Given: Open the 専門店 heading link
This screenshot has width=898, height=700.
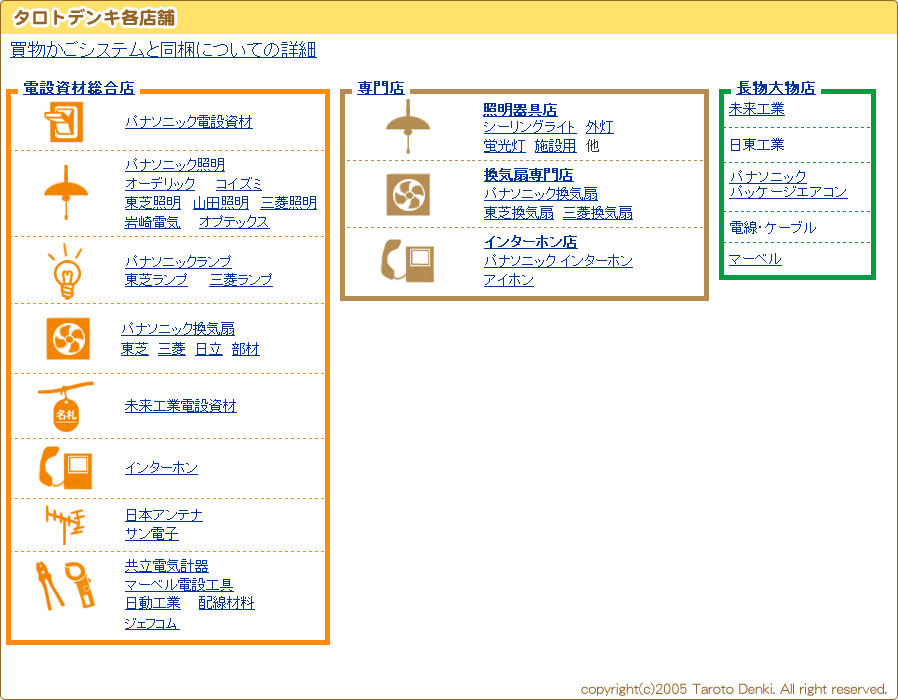Looking at the screenshot, I should (x=381, y=88).
